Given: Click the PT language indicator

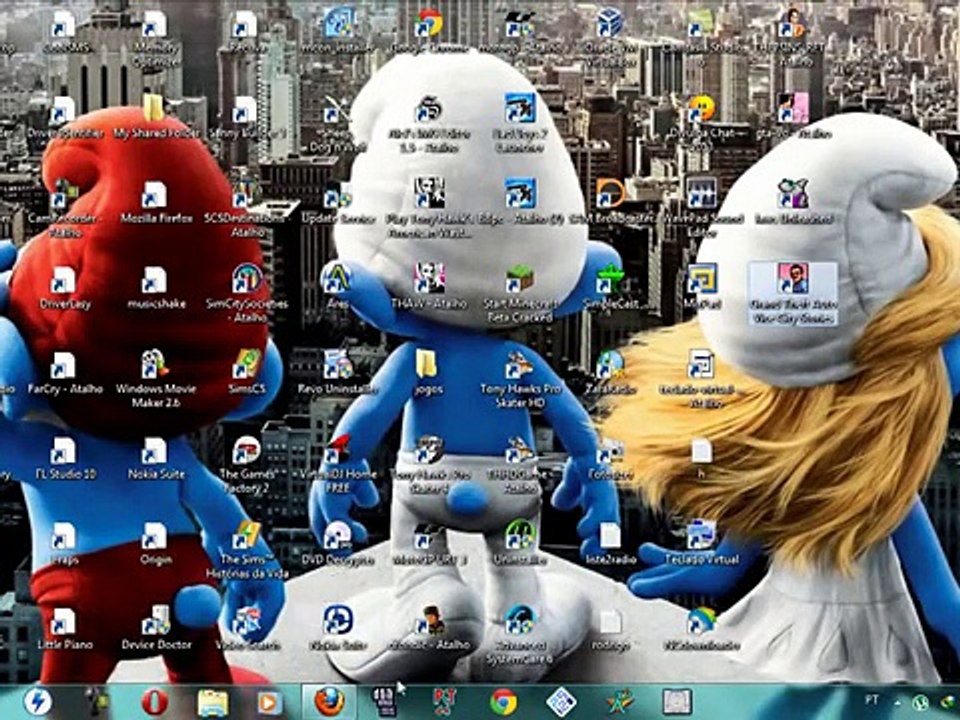Looking at the screenshot, I should pyautogui.click(x=872, y=700).
